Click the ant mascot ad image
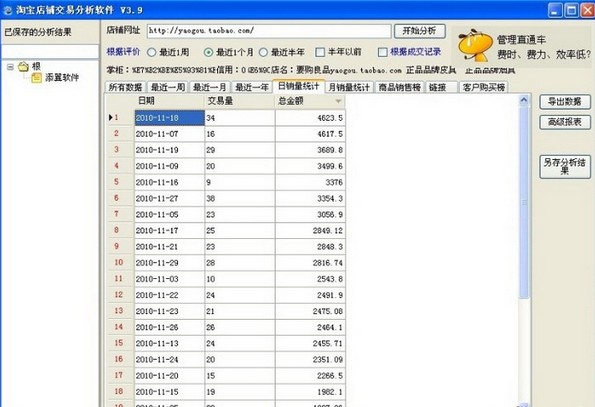Screen dimensions: 595x407 474,46
